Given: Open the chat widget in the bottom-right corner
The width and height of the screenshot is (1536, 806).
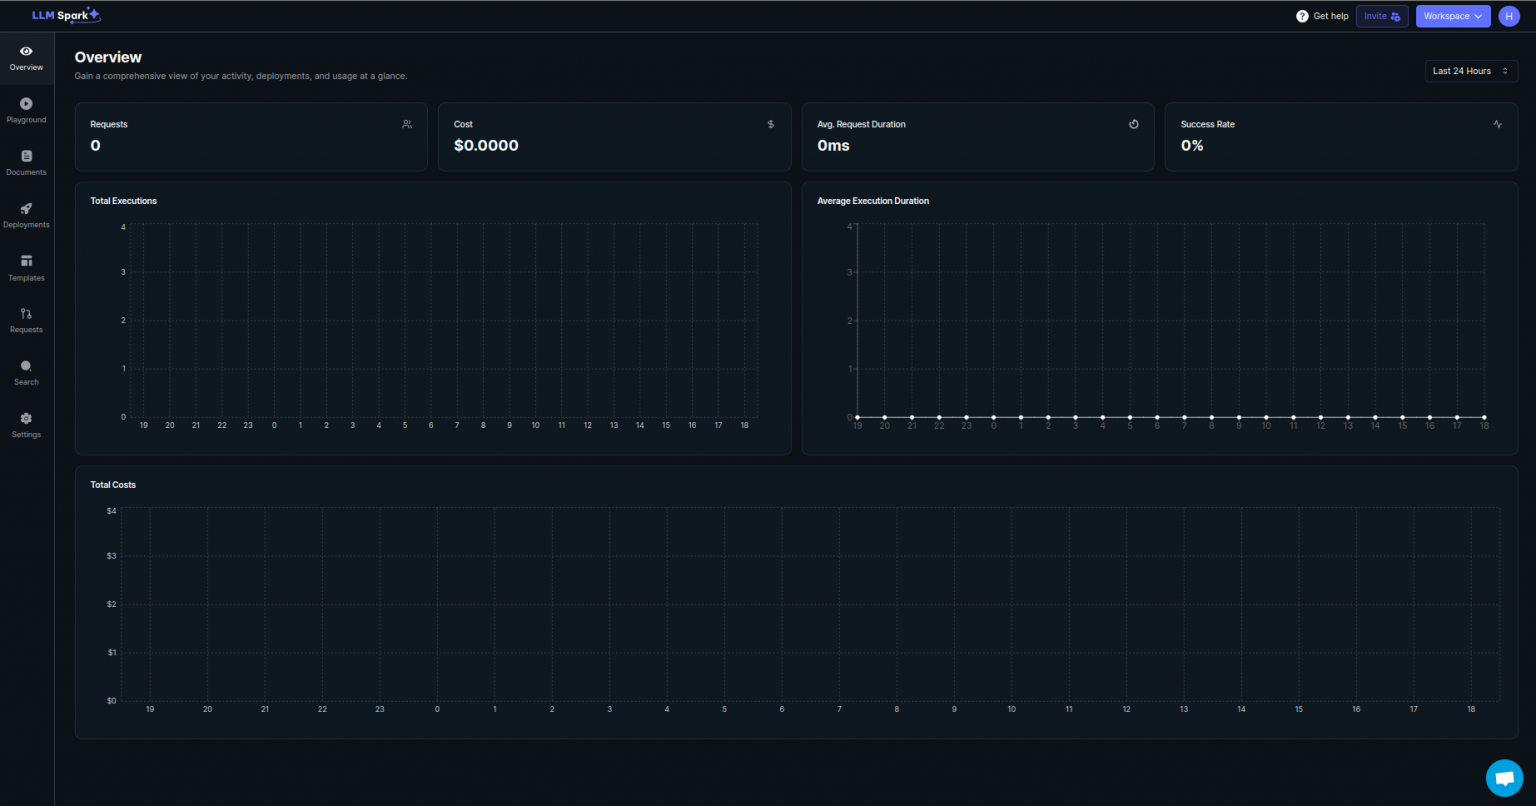Looking at the screenshot, I should (1505, 777).
